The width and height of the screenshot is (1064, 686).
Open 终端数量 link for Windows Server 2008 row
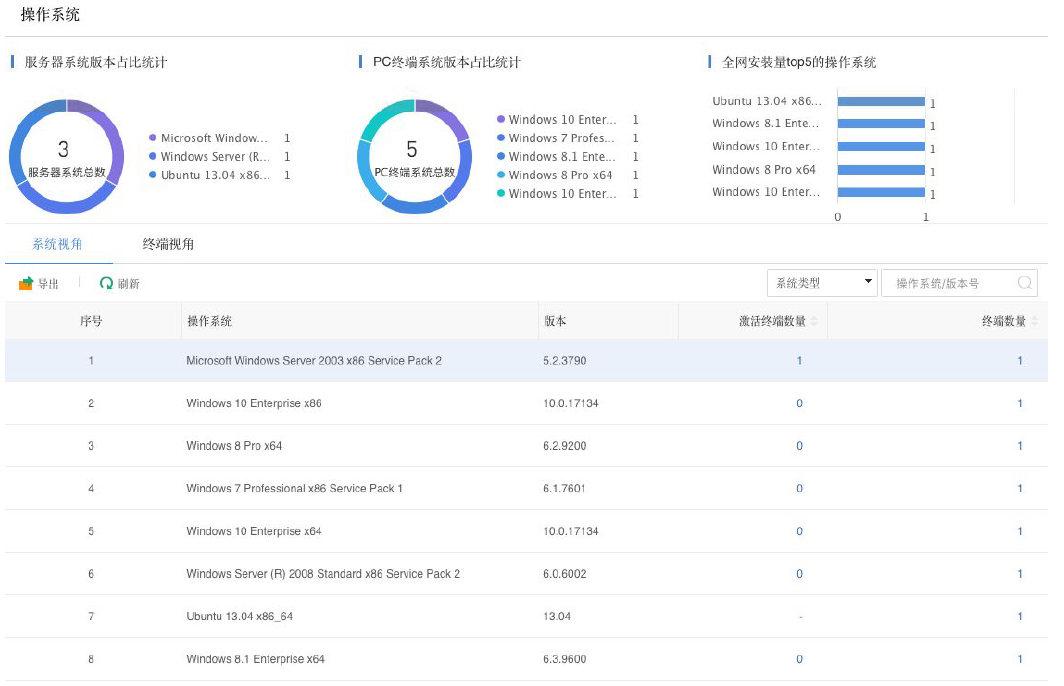pos(1020,574)
